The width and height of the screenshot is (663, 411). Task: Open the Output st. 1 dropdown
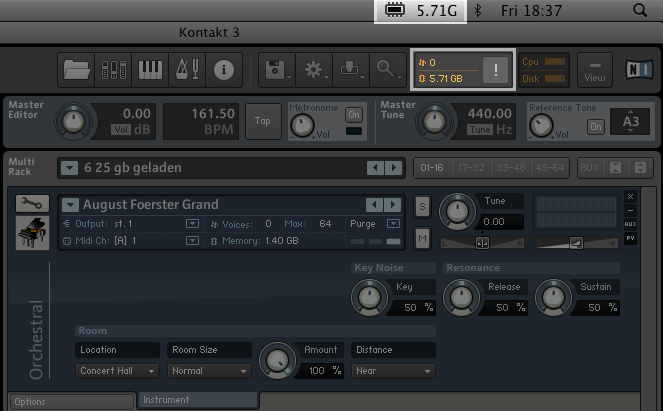tap(192, 223)
